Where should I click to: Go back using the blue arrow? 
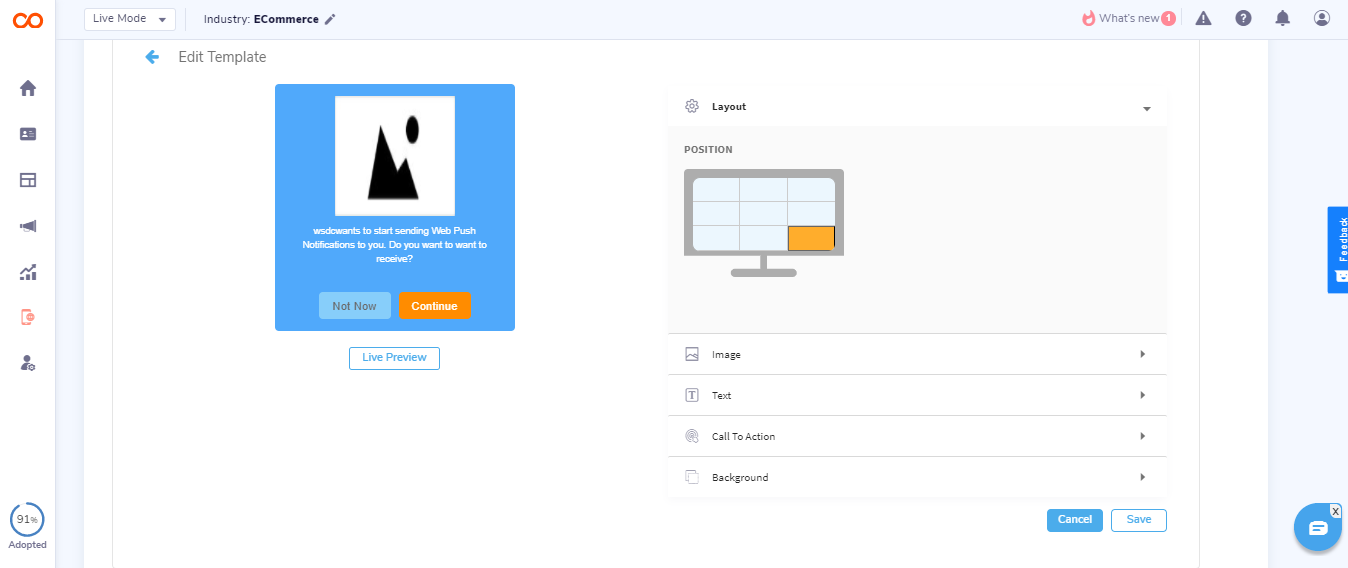coord(152,57)
